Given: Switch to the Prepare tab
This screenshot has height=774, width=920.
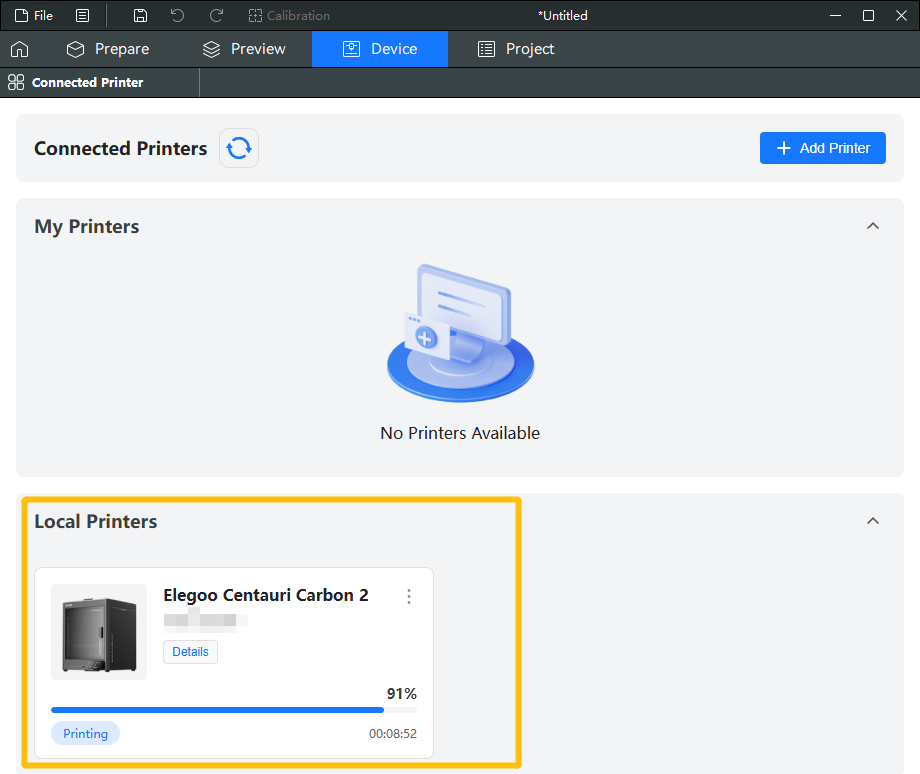Looking at the screenshot, I should coord(108,49).
